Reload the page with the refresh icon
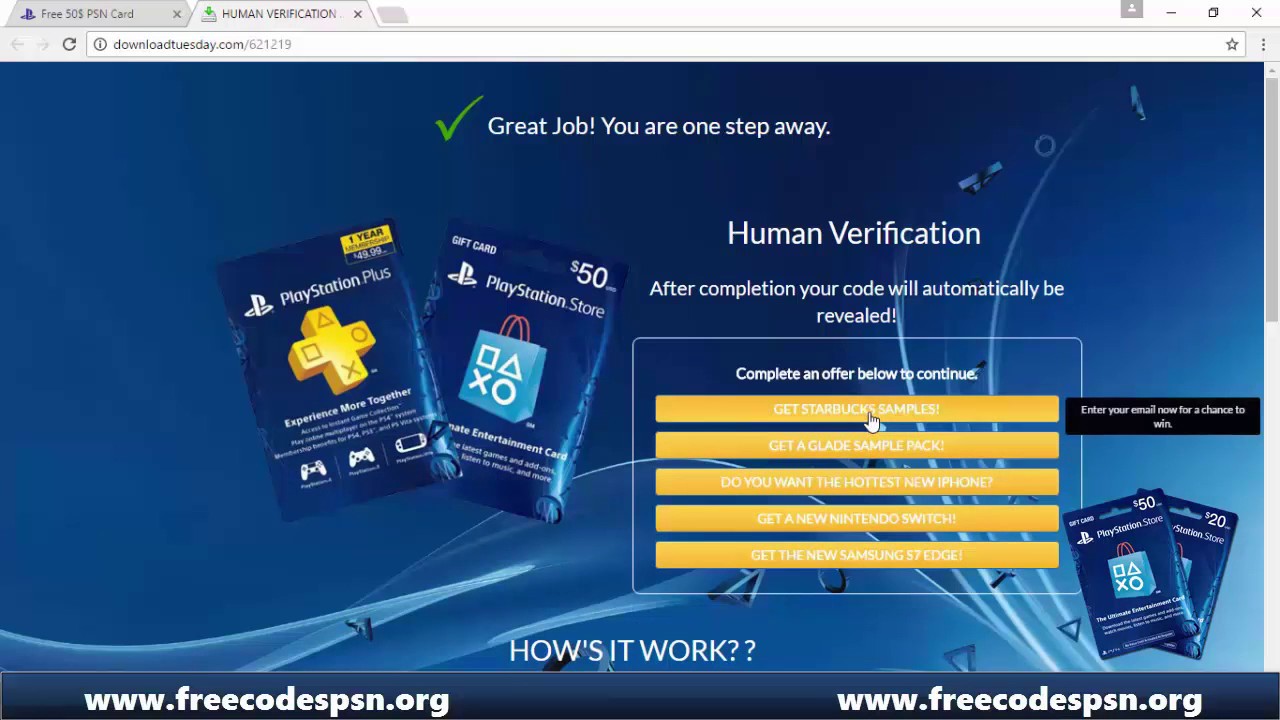The height and width of the screenshot is (720, 1280). pos(69,44)
